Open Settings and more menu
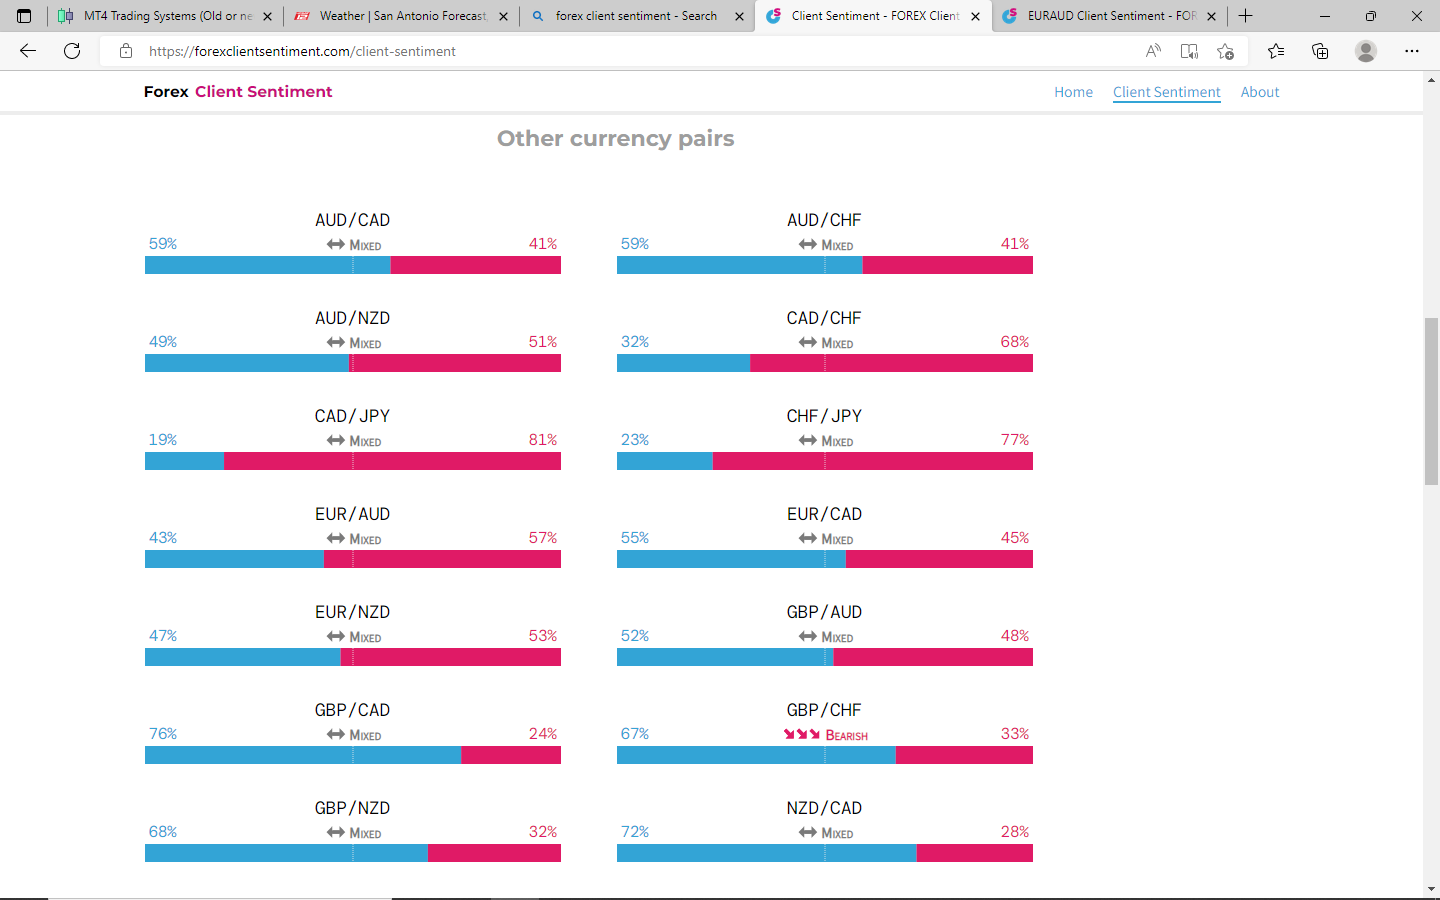1440x900 pixels. click(1412, 51)
